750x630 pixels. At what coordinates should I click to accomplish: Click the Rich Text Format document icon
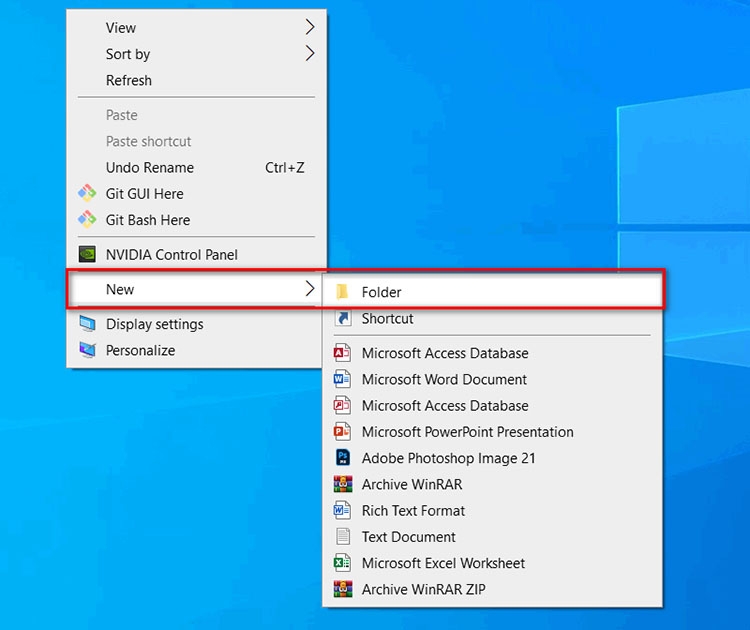click(342, 510)
